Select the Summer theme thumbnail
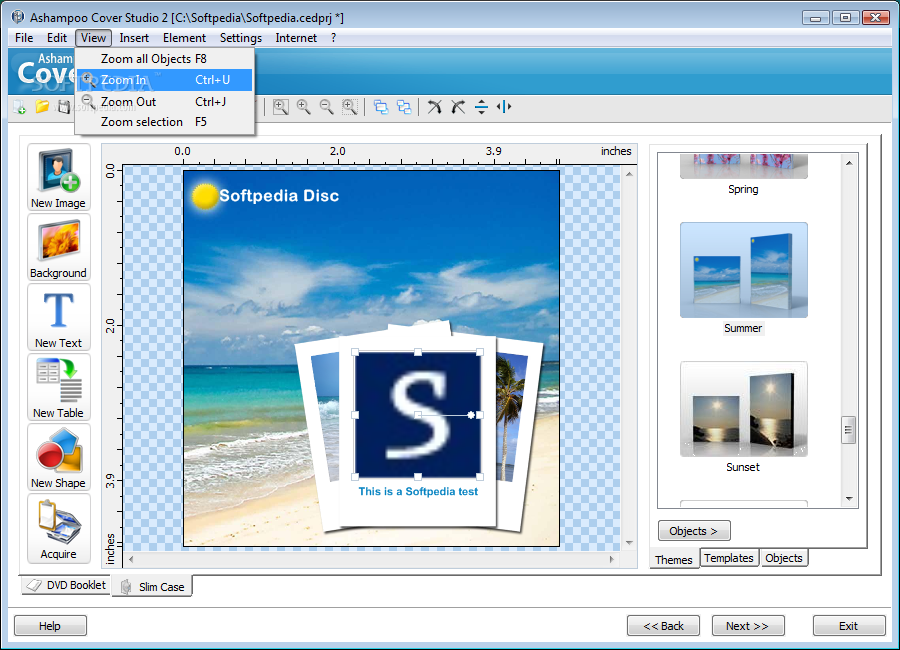The width and height of the screenshot is (900, 650). [744, 270]
